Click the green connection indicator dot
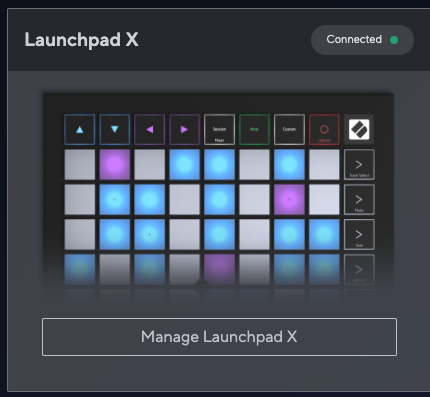The width and height of the screenshot is (430, 397). pyautogui.click(x=394, y=40)
